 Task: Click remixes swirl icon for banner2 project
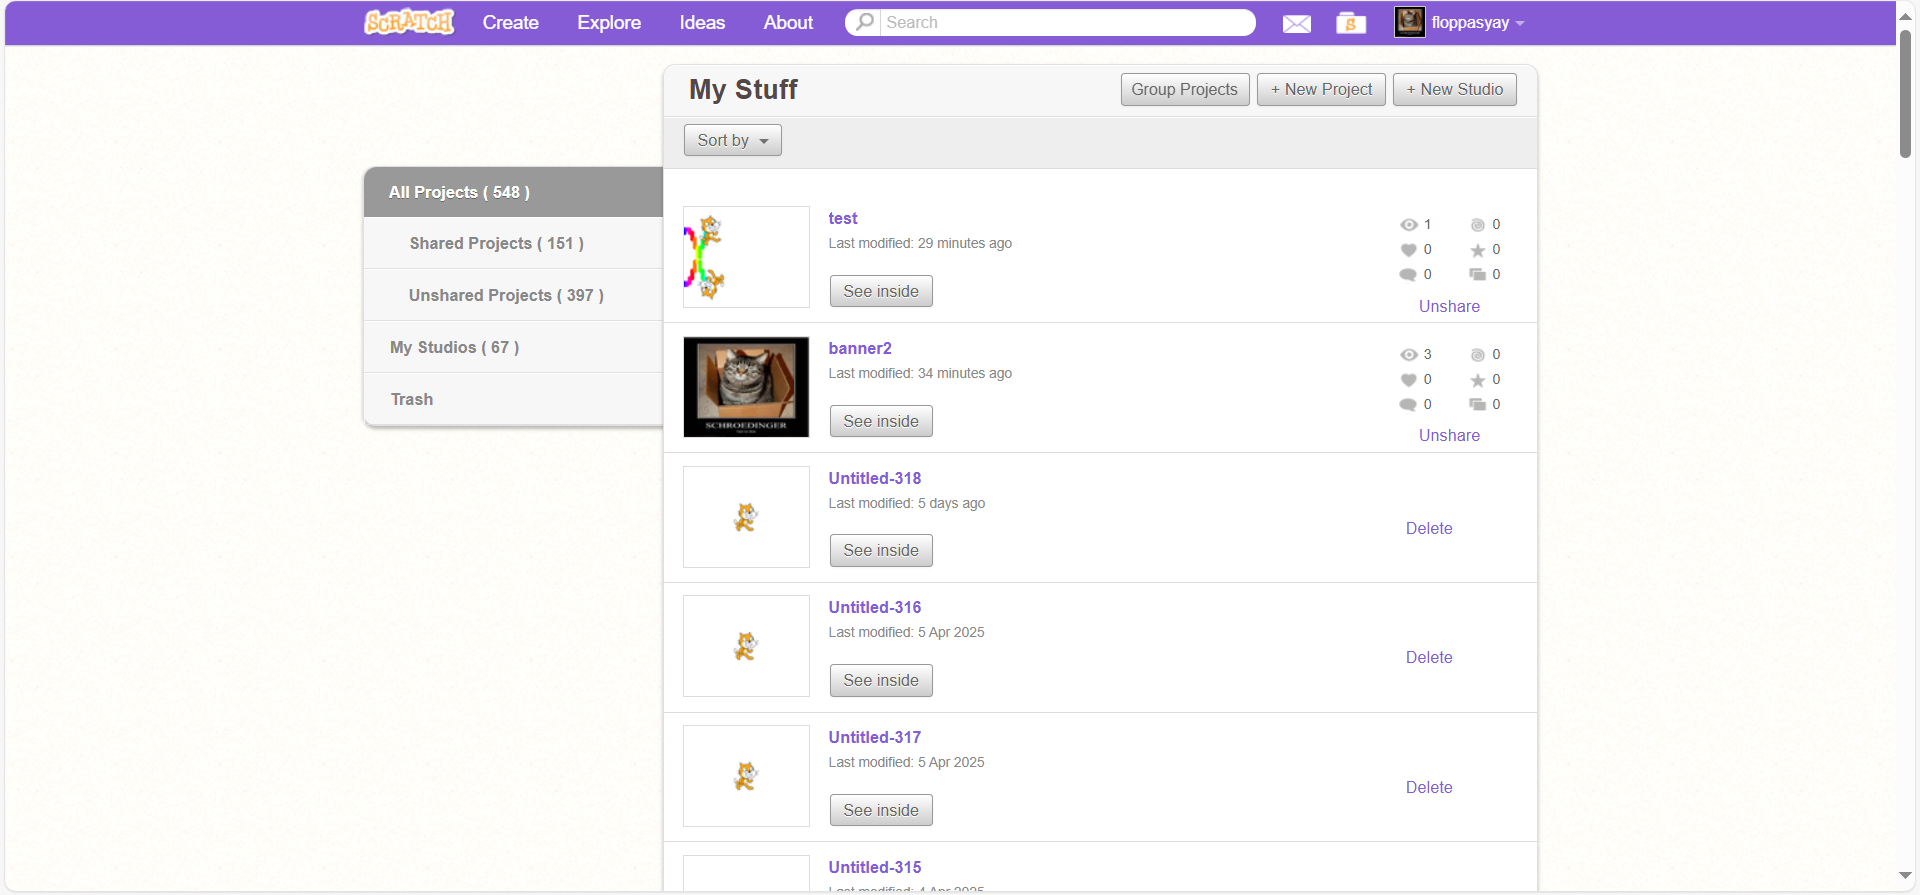pos(1477,355)
